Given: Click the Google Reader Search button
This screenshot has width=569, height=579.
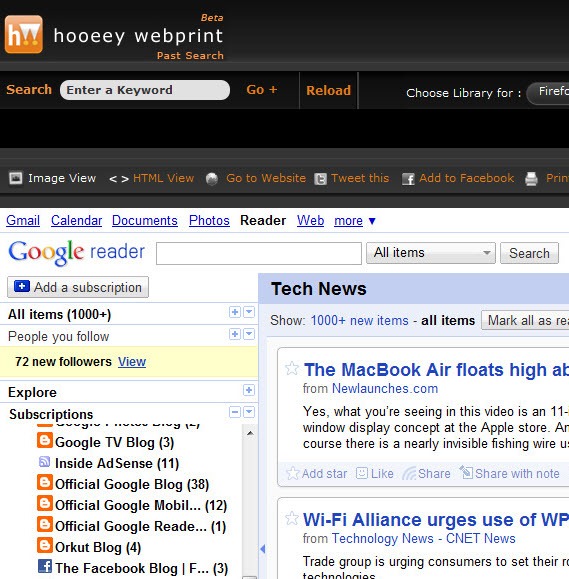Looking at the screenshot, I should click(529, 253).
